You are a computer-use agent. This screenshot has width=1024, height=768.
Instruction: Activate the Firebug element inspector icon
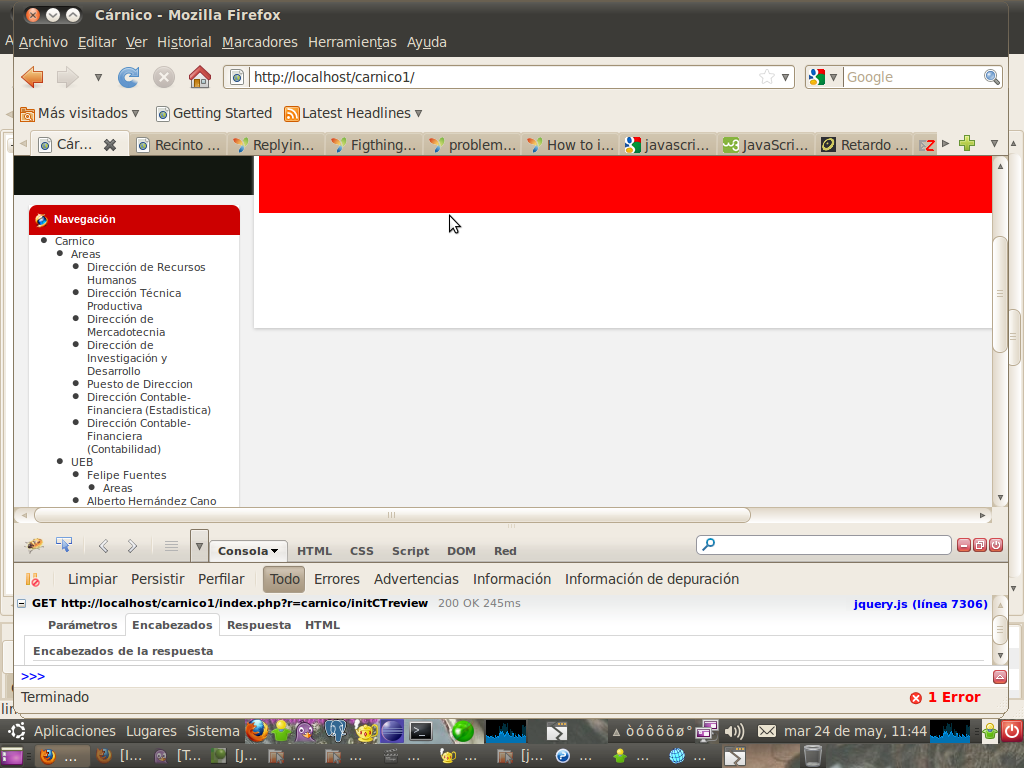[x=64, y=546]
